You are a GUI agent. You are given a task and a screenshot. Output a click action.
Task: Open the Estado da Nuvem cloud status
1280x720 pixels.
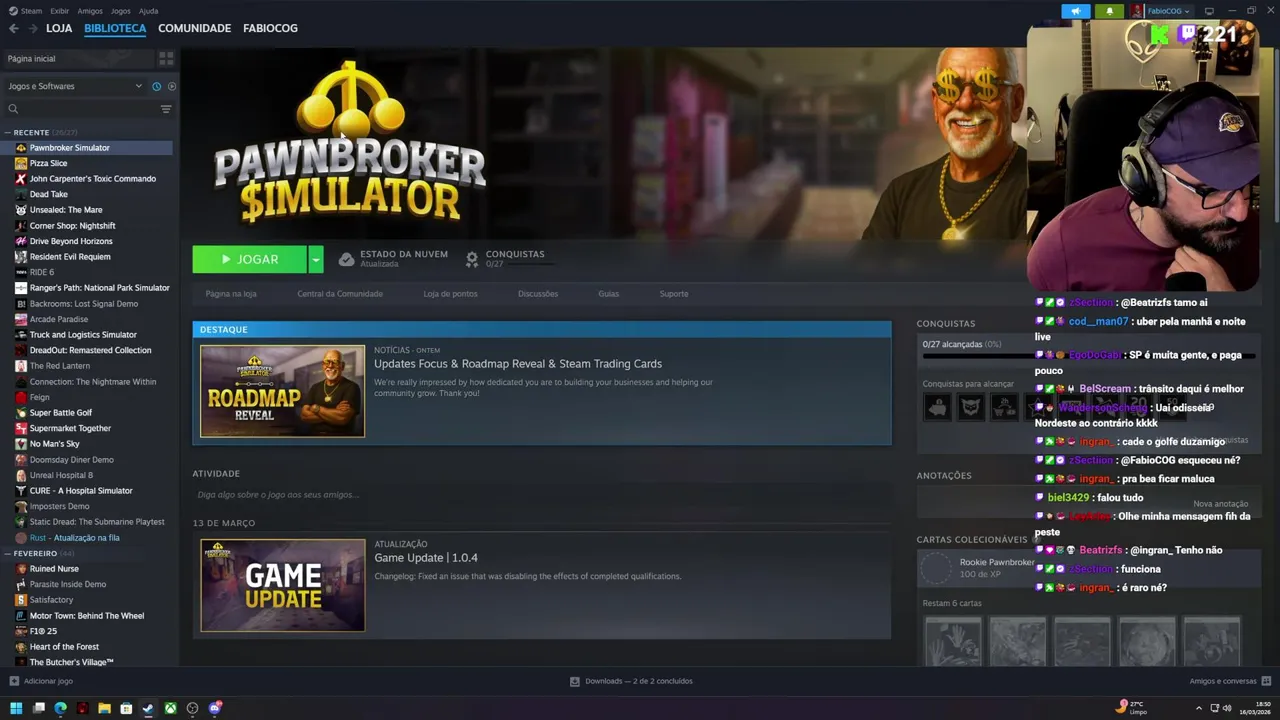[x=393, y=258]
